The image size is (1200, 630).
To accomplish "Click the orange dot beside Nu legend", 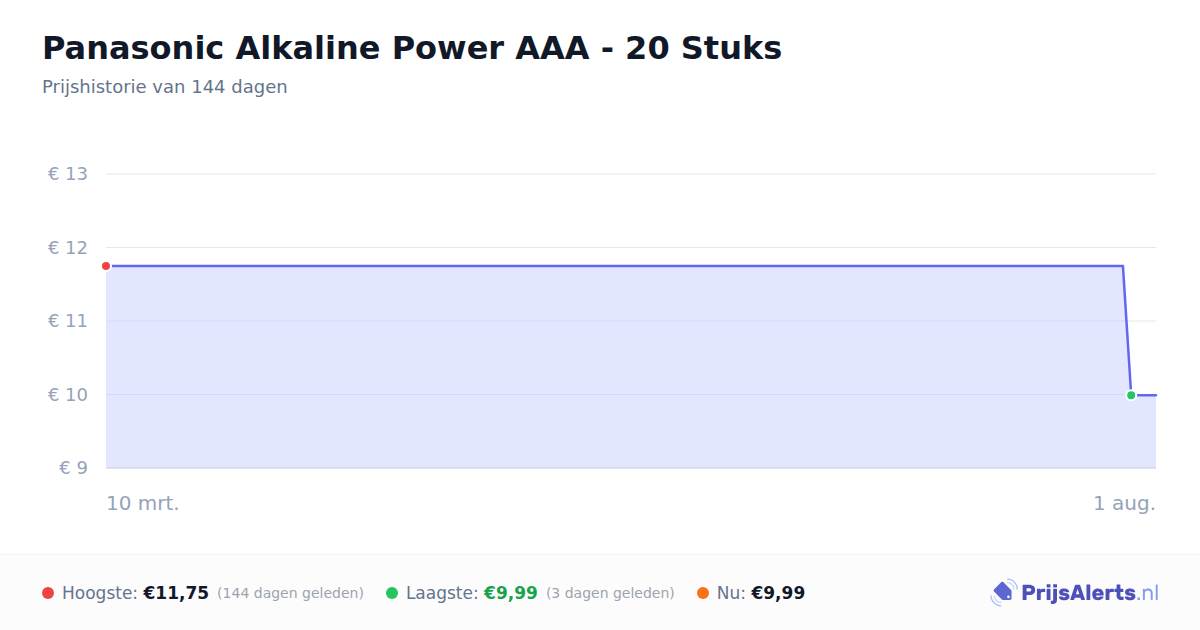I will click(703, 593).
